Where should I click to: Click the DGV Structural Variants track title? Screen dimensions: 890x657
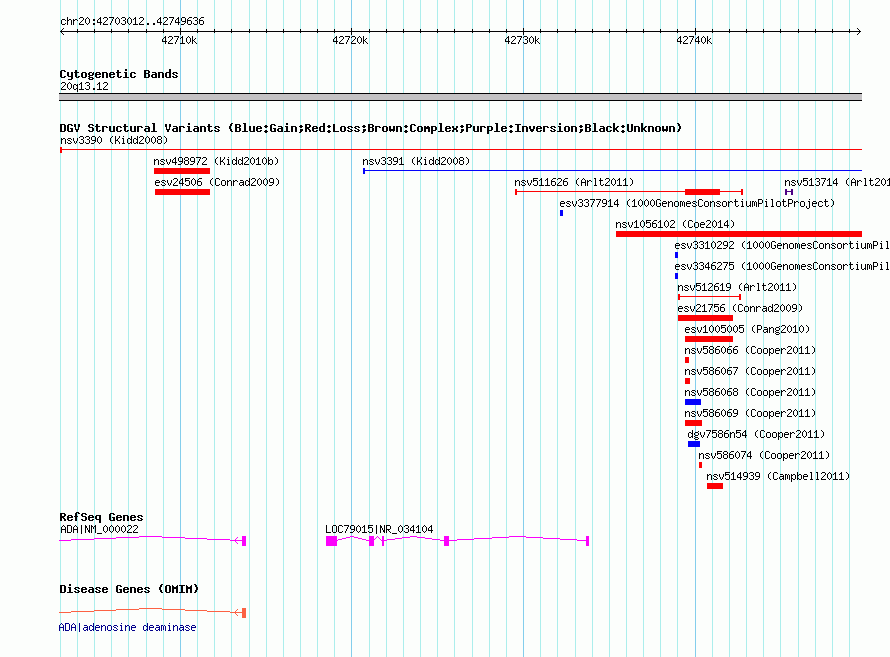(x=371, y=128)
